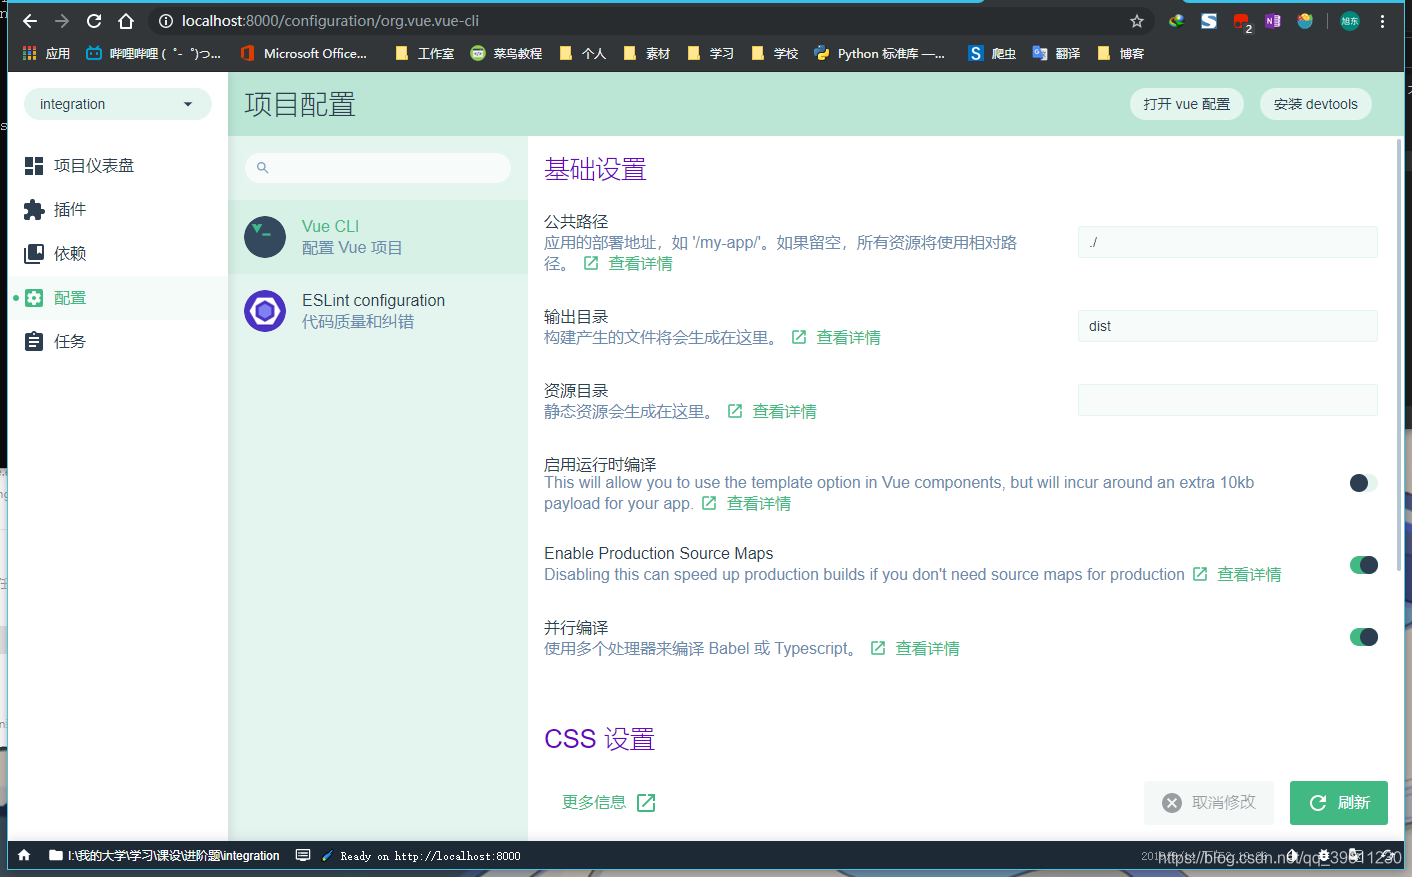Image resolution: width=1412 pixels, height=877 pixels.
Task: Open the browser's three-dot menu
Action: pos(1382,21)
